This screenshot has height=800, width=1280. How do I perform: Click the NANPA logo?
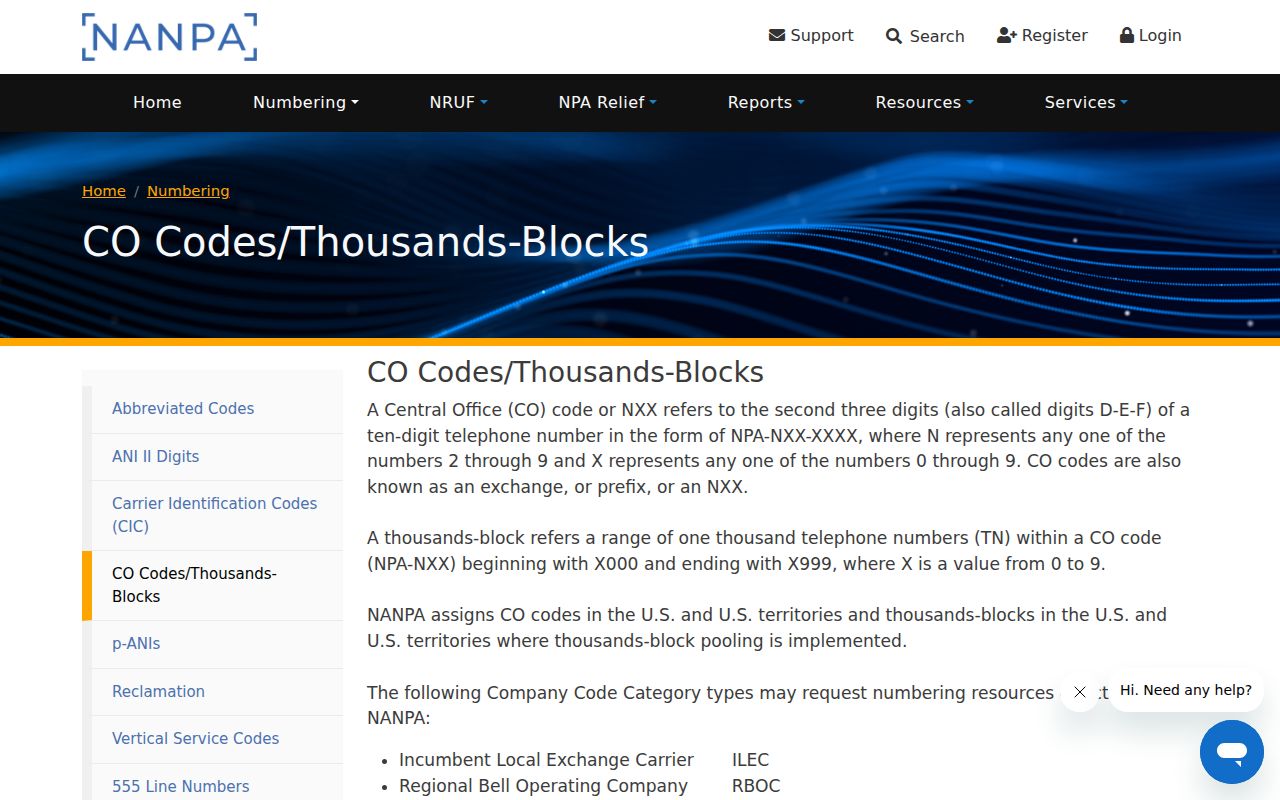coord(170,37)
